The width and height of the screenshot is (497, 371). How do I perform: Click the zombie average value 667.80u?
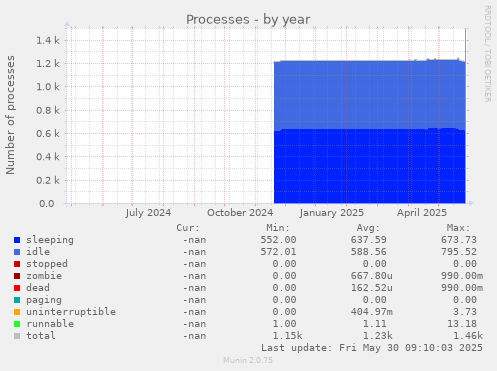point(371,276)
